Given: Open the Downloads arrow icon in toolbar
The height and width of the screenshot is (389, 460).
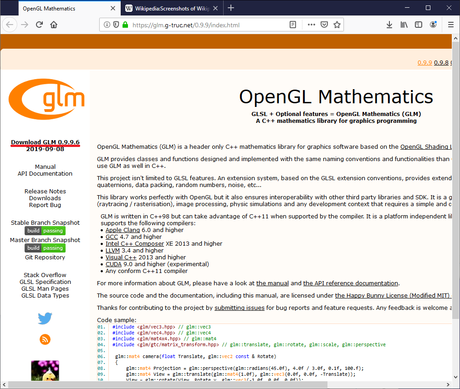Looking at the screenshot, I should coord(389,25).
